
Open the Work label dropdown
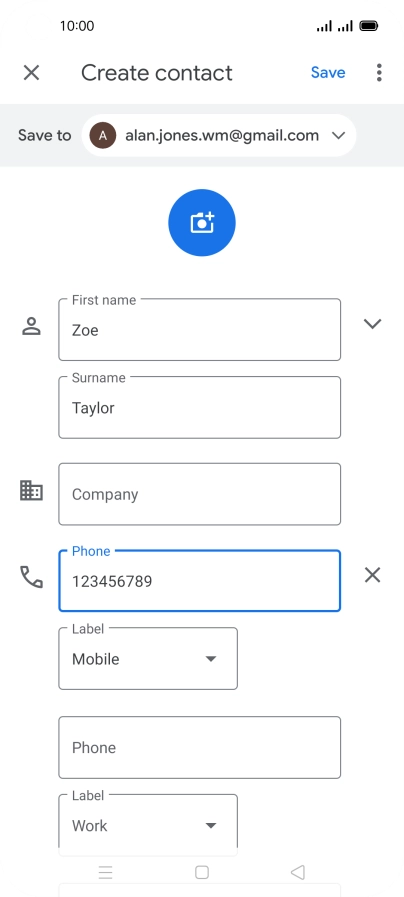pos(148,821)
